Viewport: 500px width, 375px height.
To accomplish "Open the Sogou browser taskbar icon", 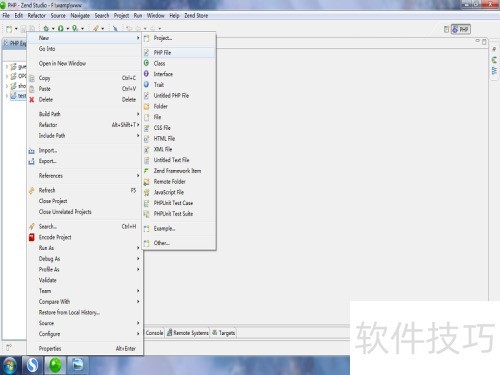I will (32, 365).
